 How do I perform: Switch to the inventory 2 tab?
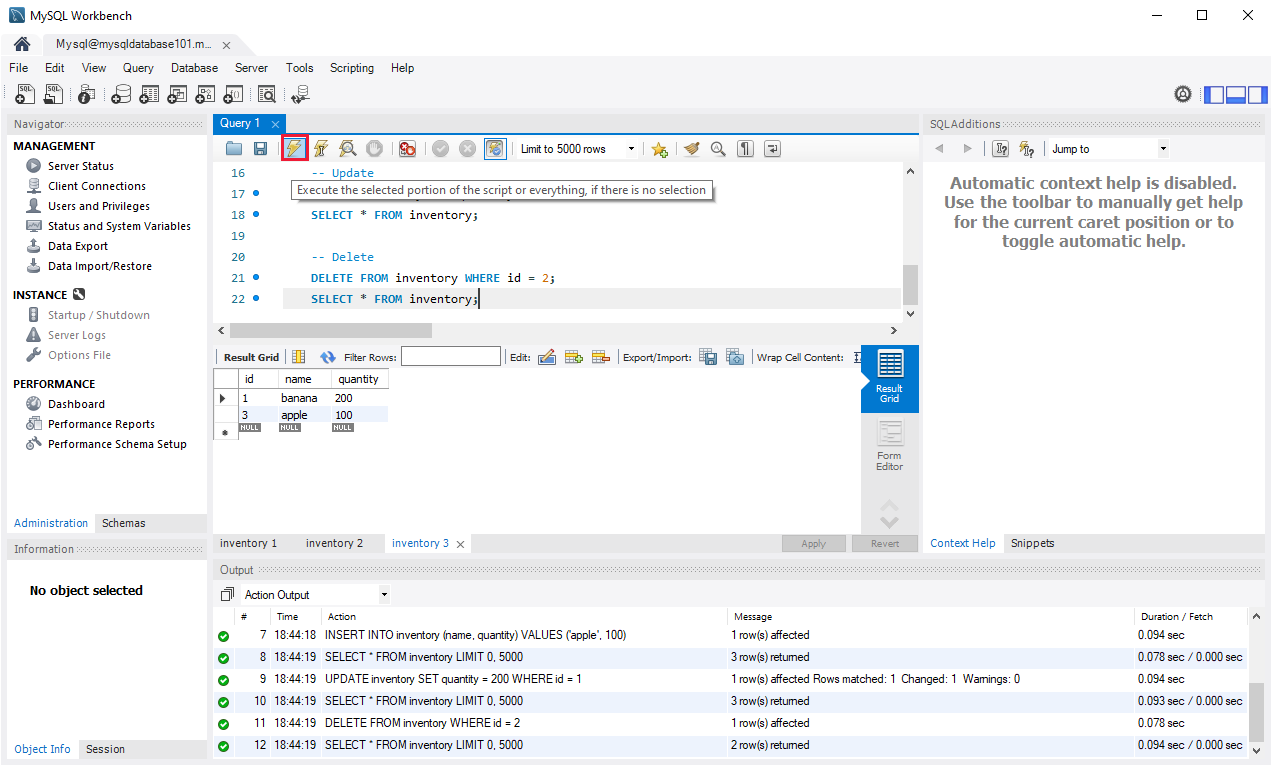[x=334, y=543]
